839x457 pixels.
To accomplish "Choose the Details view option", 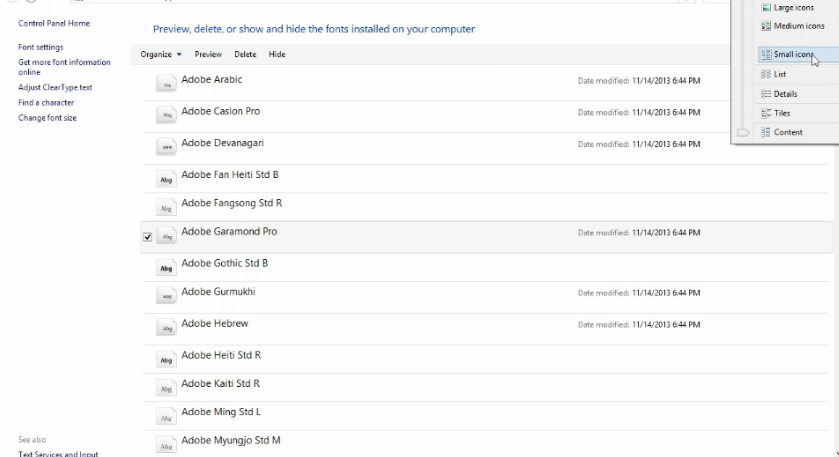I will point(785,94).
